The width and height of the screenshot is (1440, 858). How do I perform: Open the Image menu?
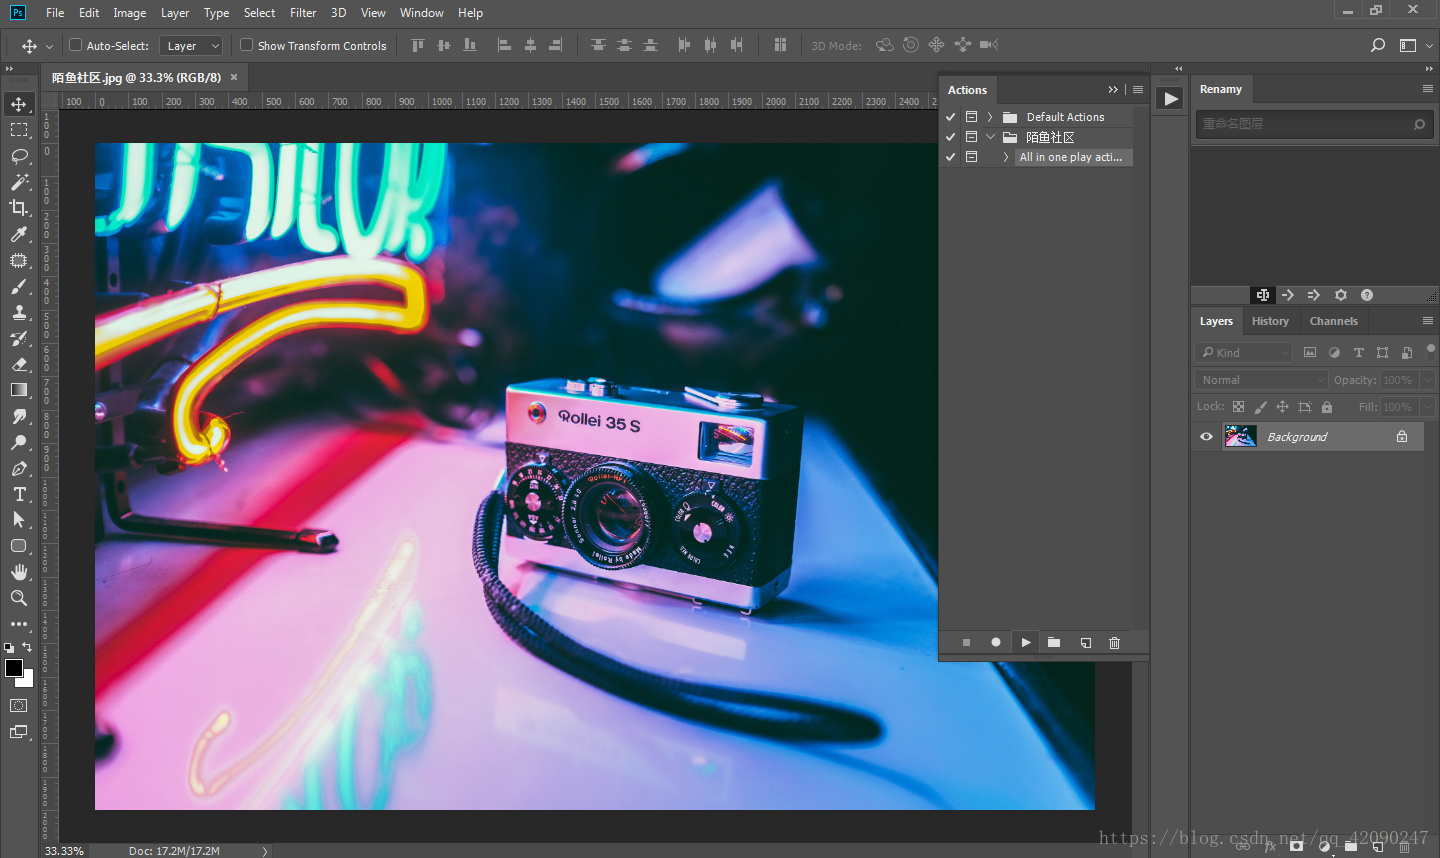click(x=129, y=13)
